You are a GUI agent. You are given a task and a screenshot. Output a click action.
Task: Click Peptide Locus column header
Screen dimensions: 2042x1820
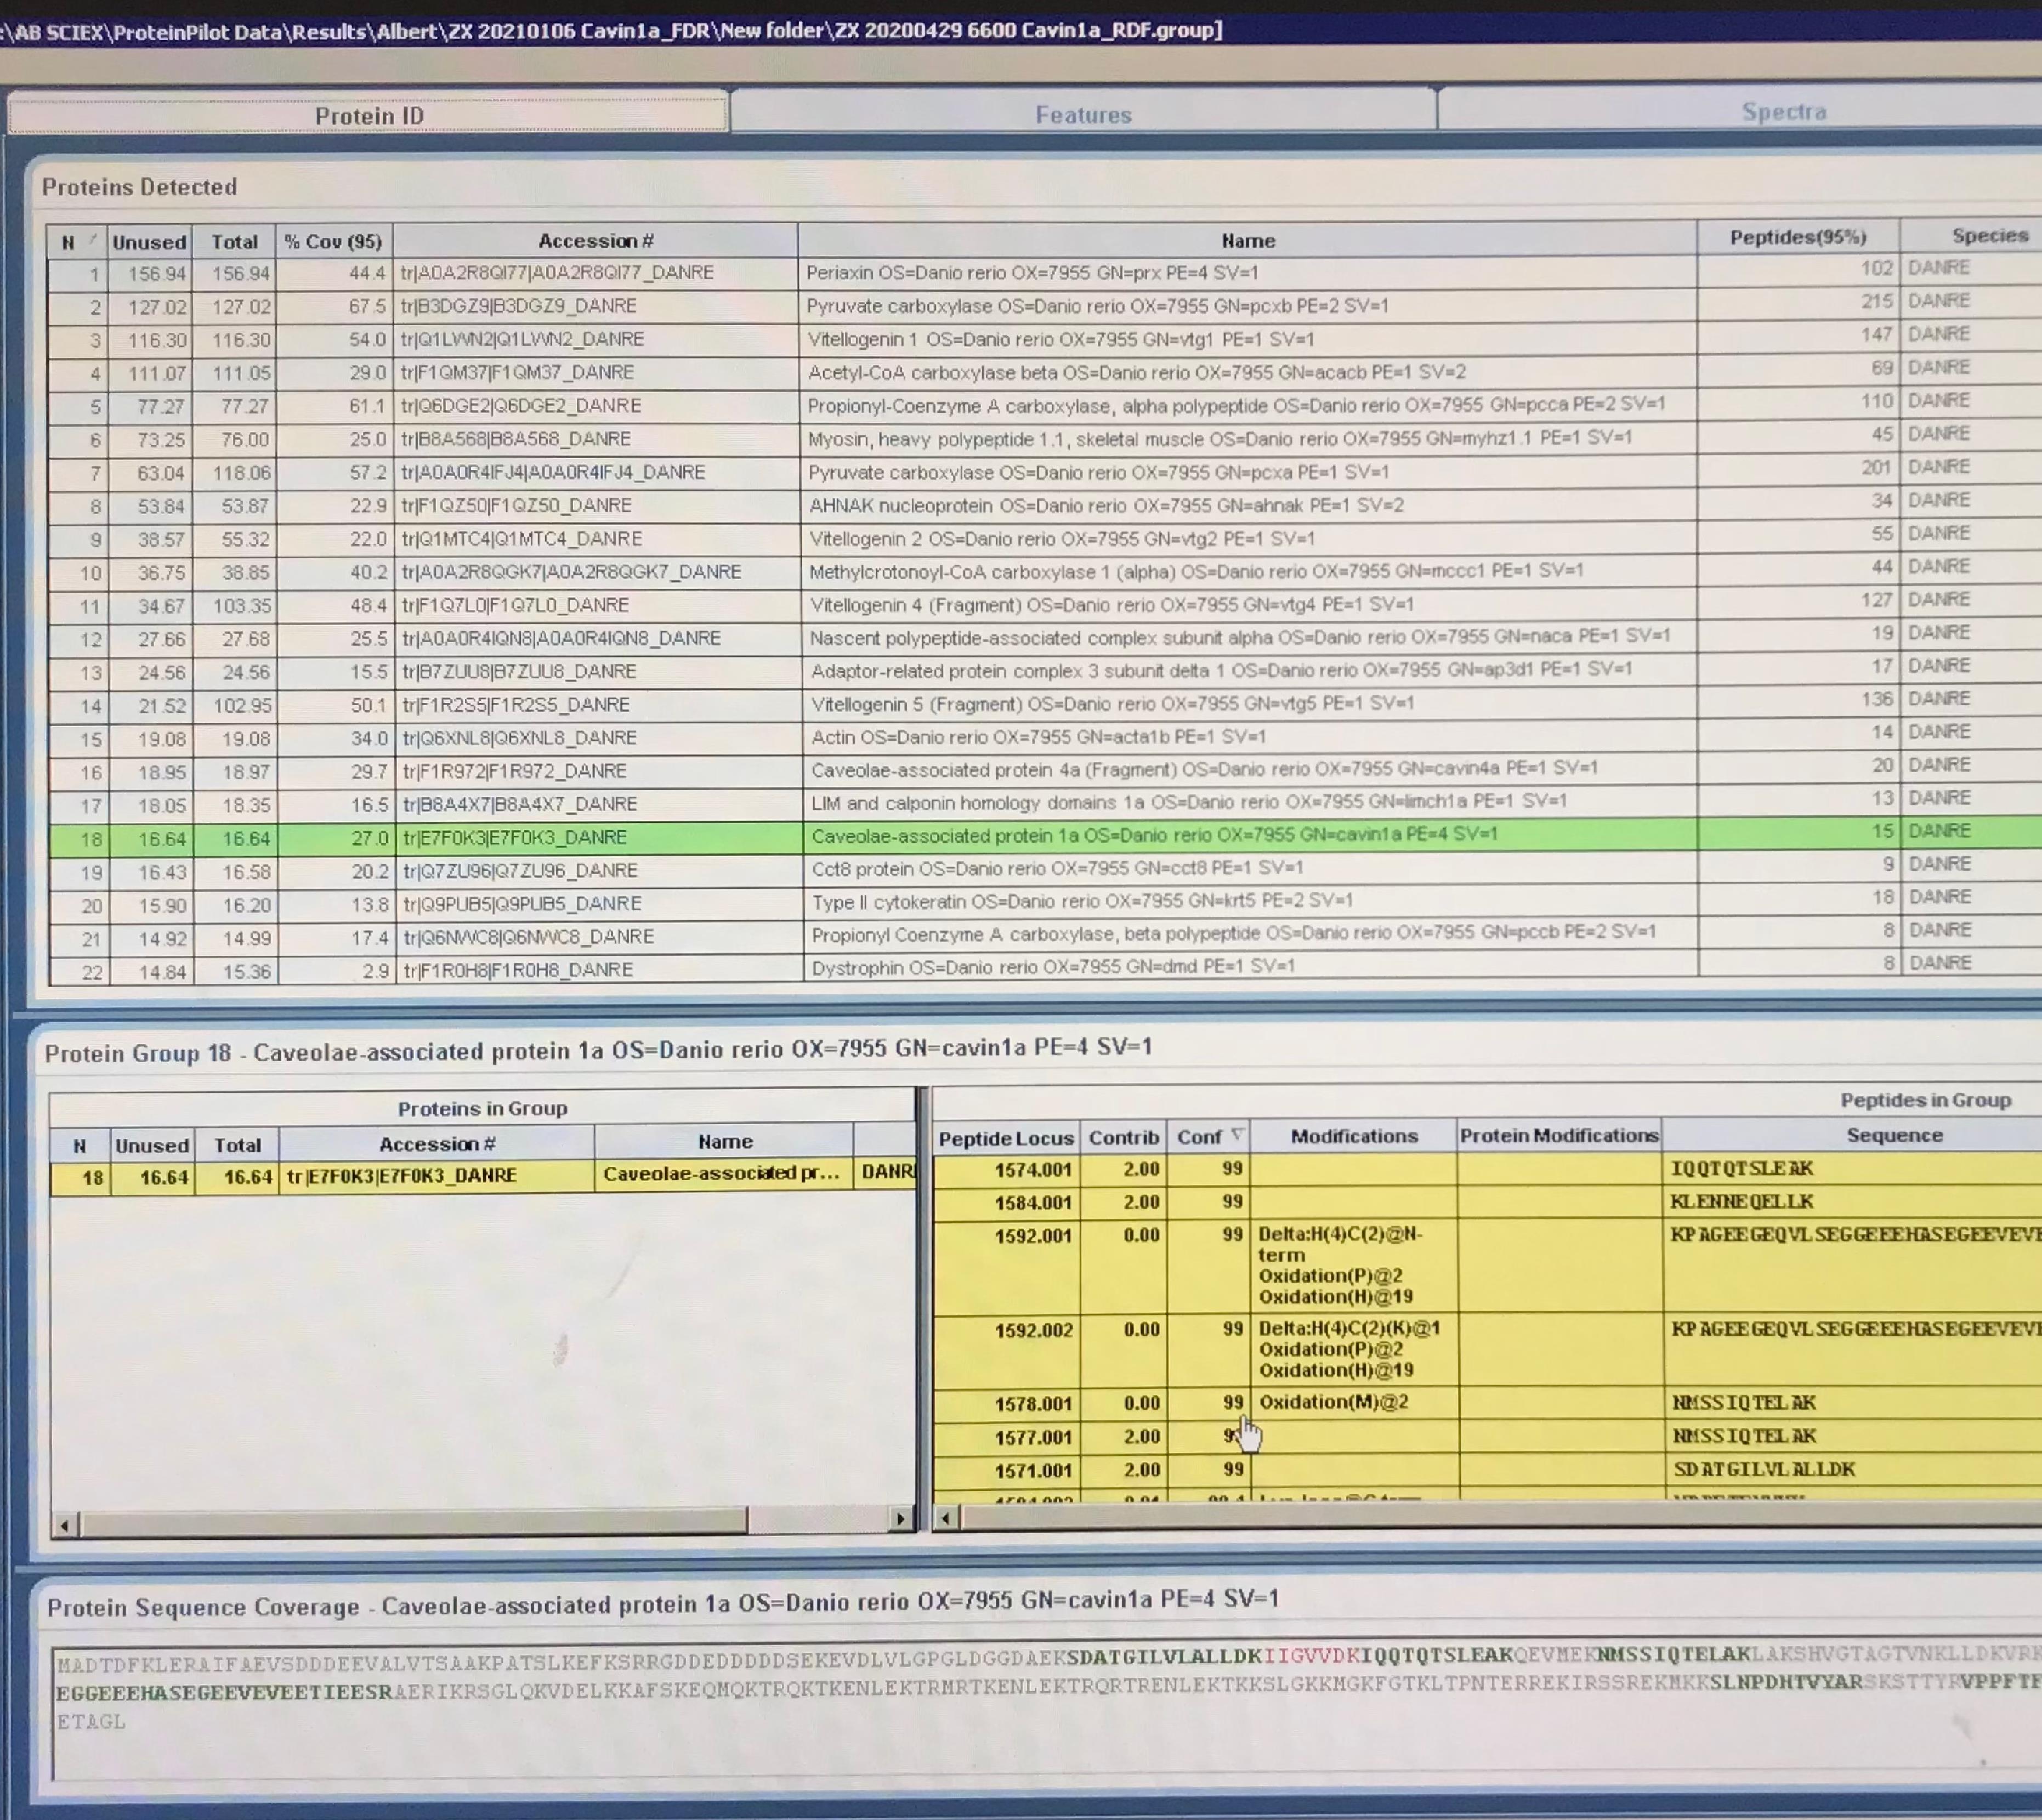click(x=1006, y=1138)
